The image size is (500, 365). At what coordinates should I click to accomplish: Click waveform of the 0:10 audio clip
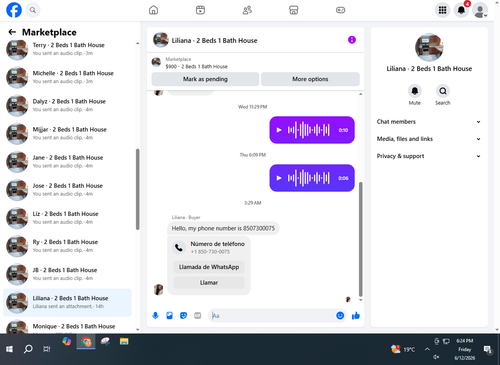tap(309, 130)
